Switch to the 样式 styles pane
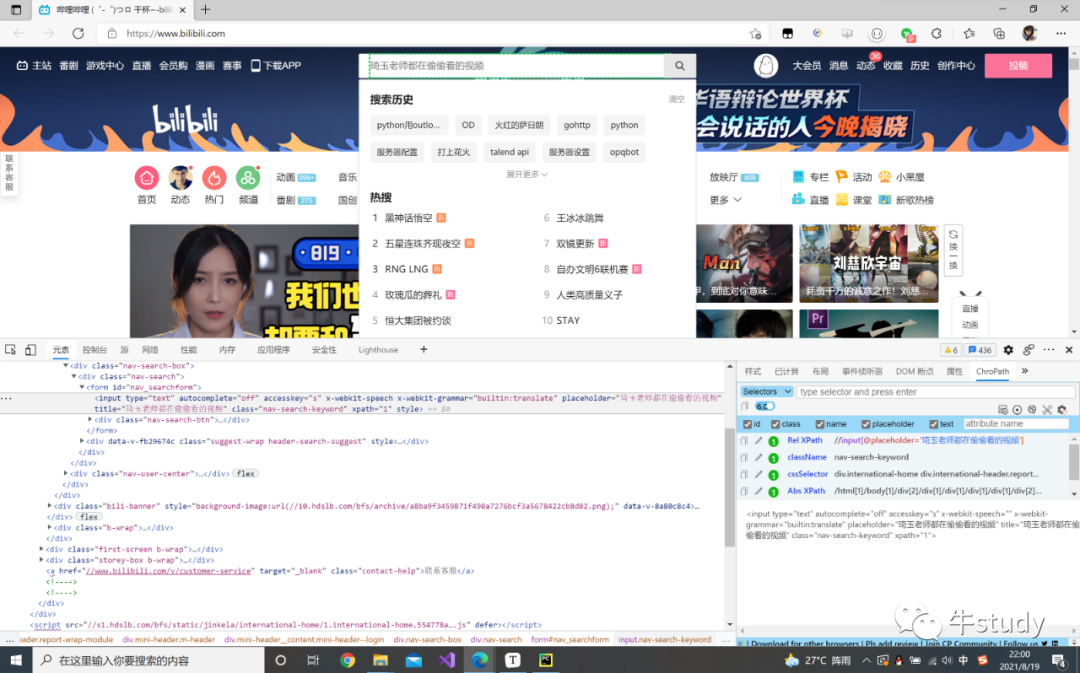Viewport: 1080px width, 673px height. [753, 371]
